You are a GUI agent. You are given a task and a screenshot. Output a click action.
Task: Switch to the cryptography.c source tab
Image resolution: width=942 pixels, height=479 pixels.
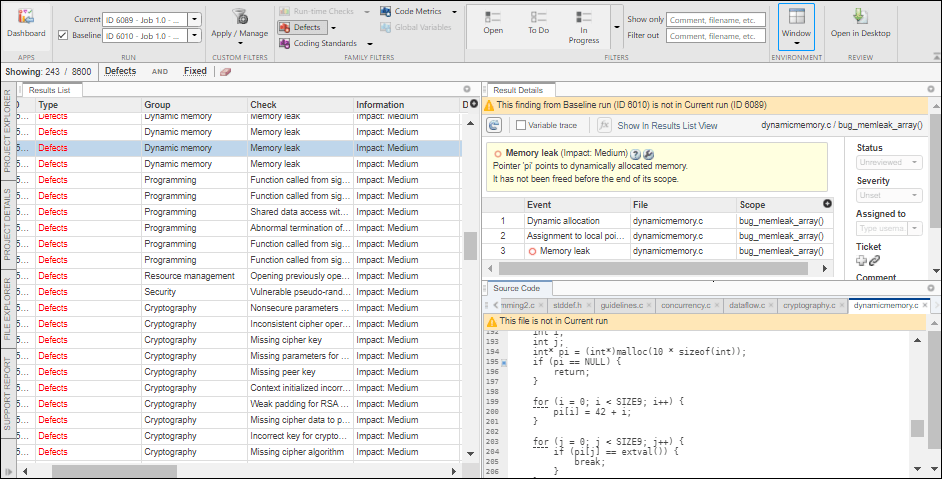pyautogui.click(x=810, y=305)
